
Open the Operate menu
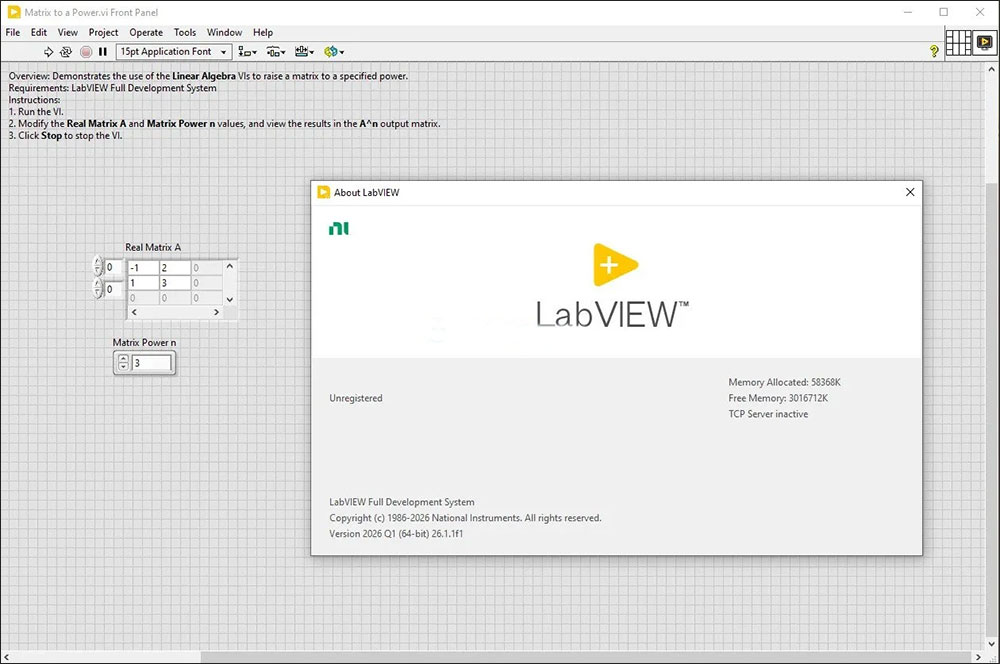pyautogui.click(x=146, y=33)
